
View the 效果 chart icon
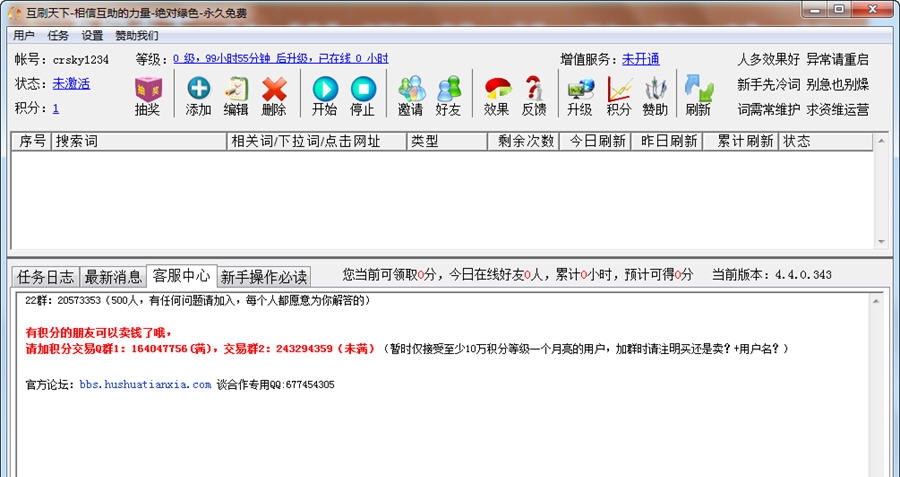pyautogui.click(x=497, y=89)
